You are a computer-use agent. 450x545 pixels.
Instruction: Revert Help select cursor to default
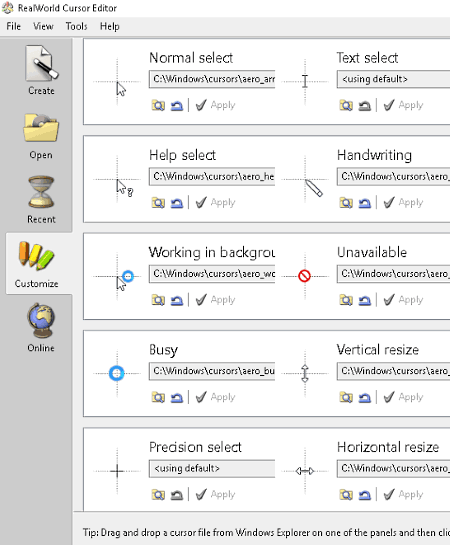pyautogui.click(x=177, y=202)
